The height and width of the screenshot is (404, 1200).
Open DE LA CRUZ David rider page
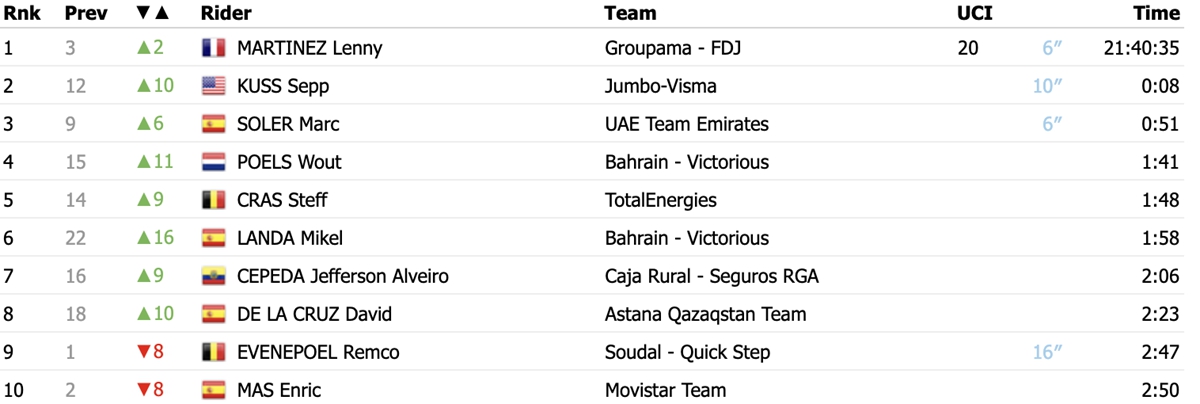(x=314, y=314)
